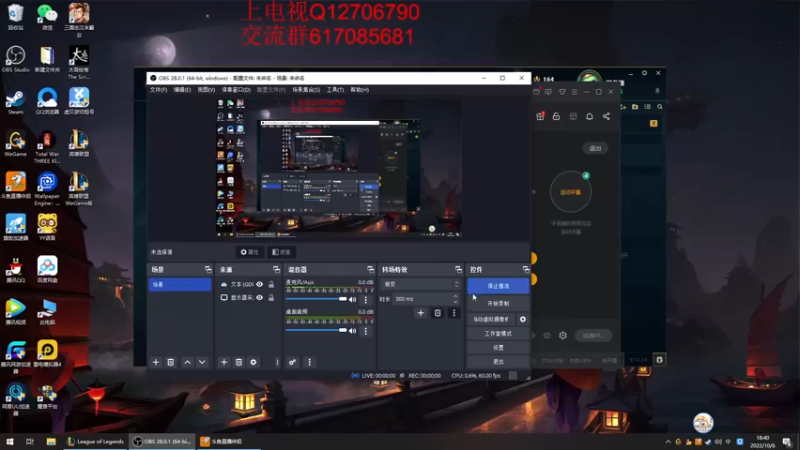This screenshot has width=800, height=450.
Task: Pop out the audio mixer dock panel
Action: click(370, 269)
